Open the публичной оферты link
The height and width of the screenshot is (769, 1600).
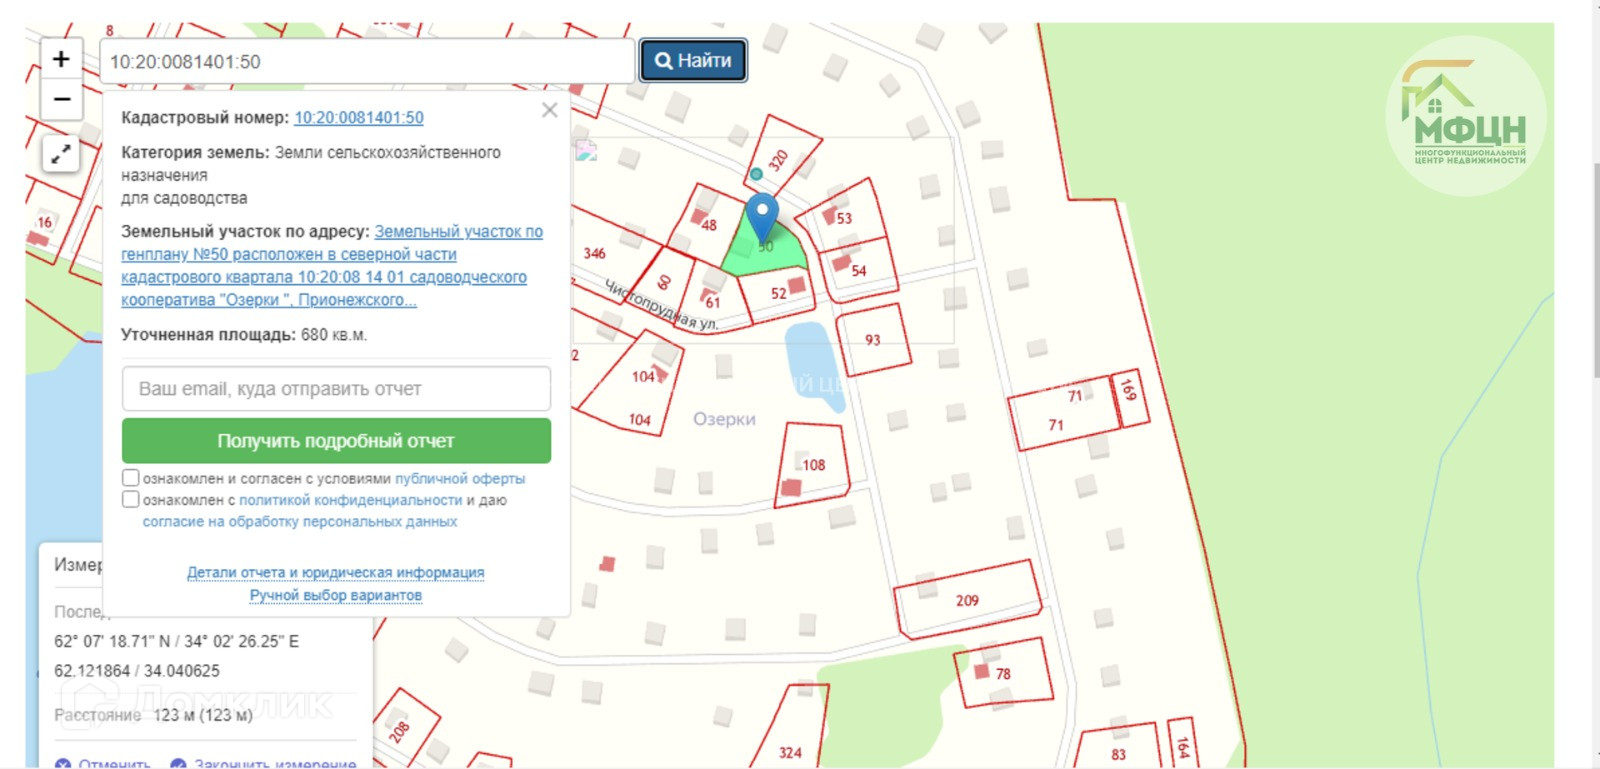(x=460, y=479)
